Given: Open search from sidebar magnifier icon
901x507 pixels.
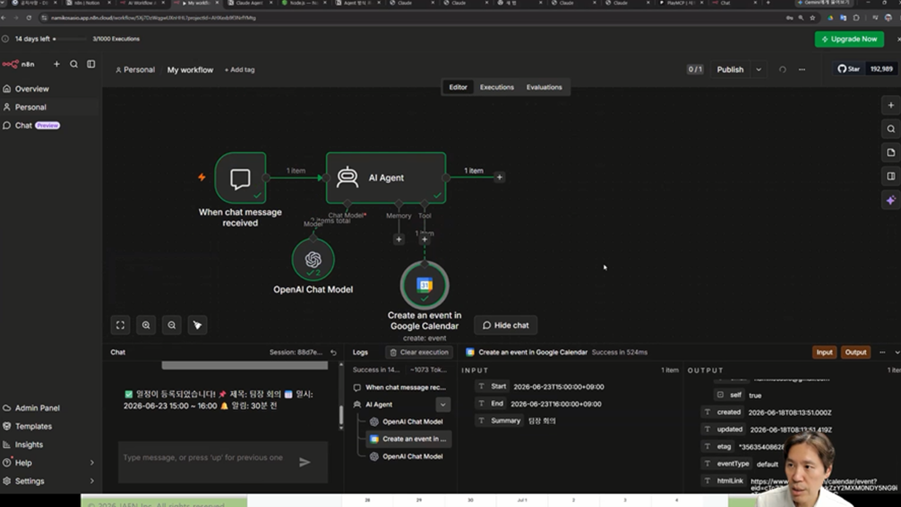Looking at the screenshot, I should tap(74, 64).
